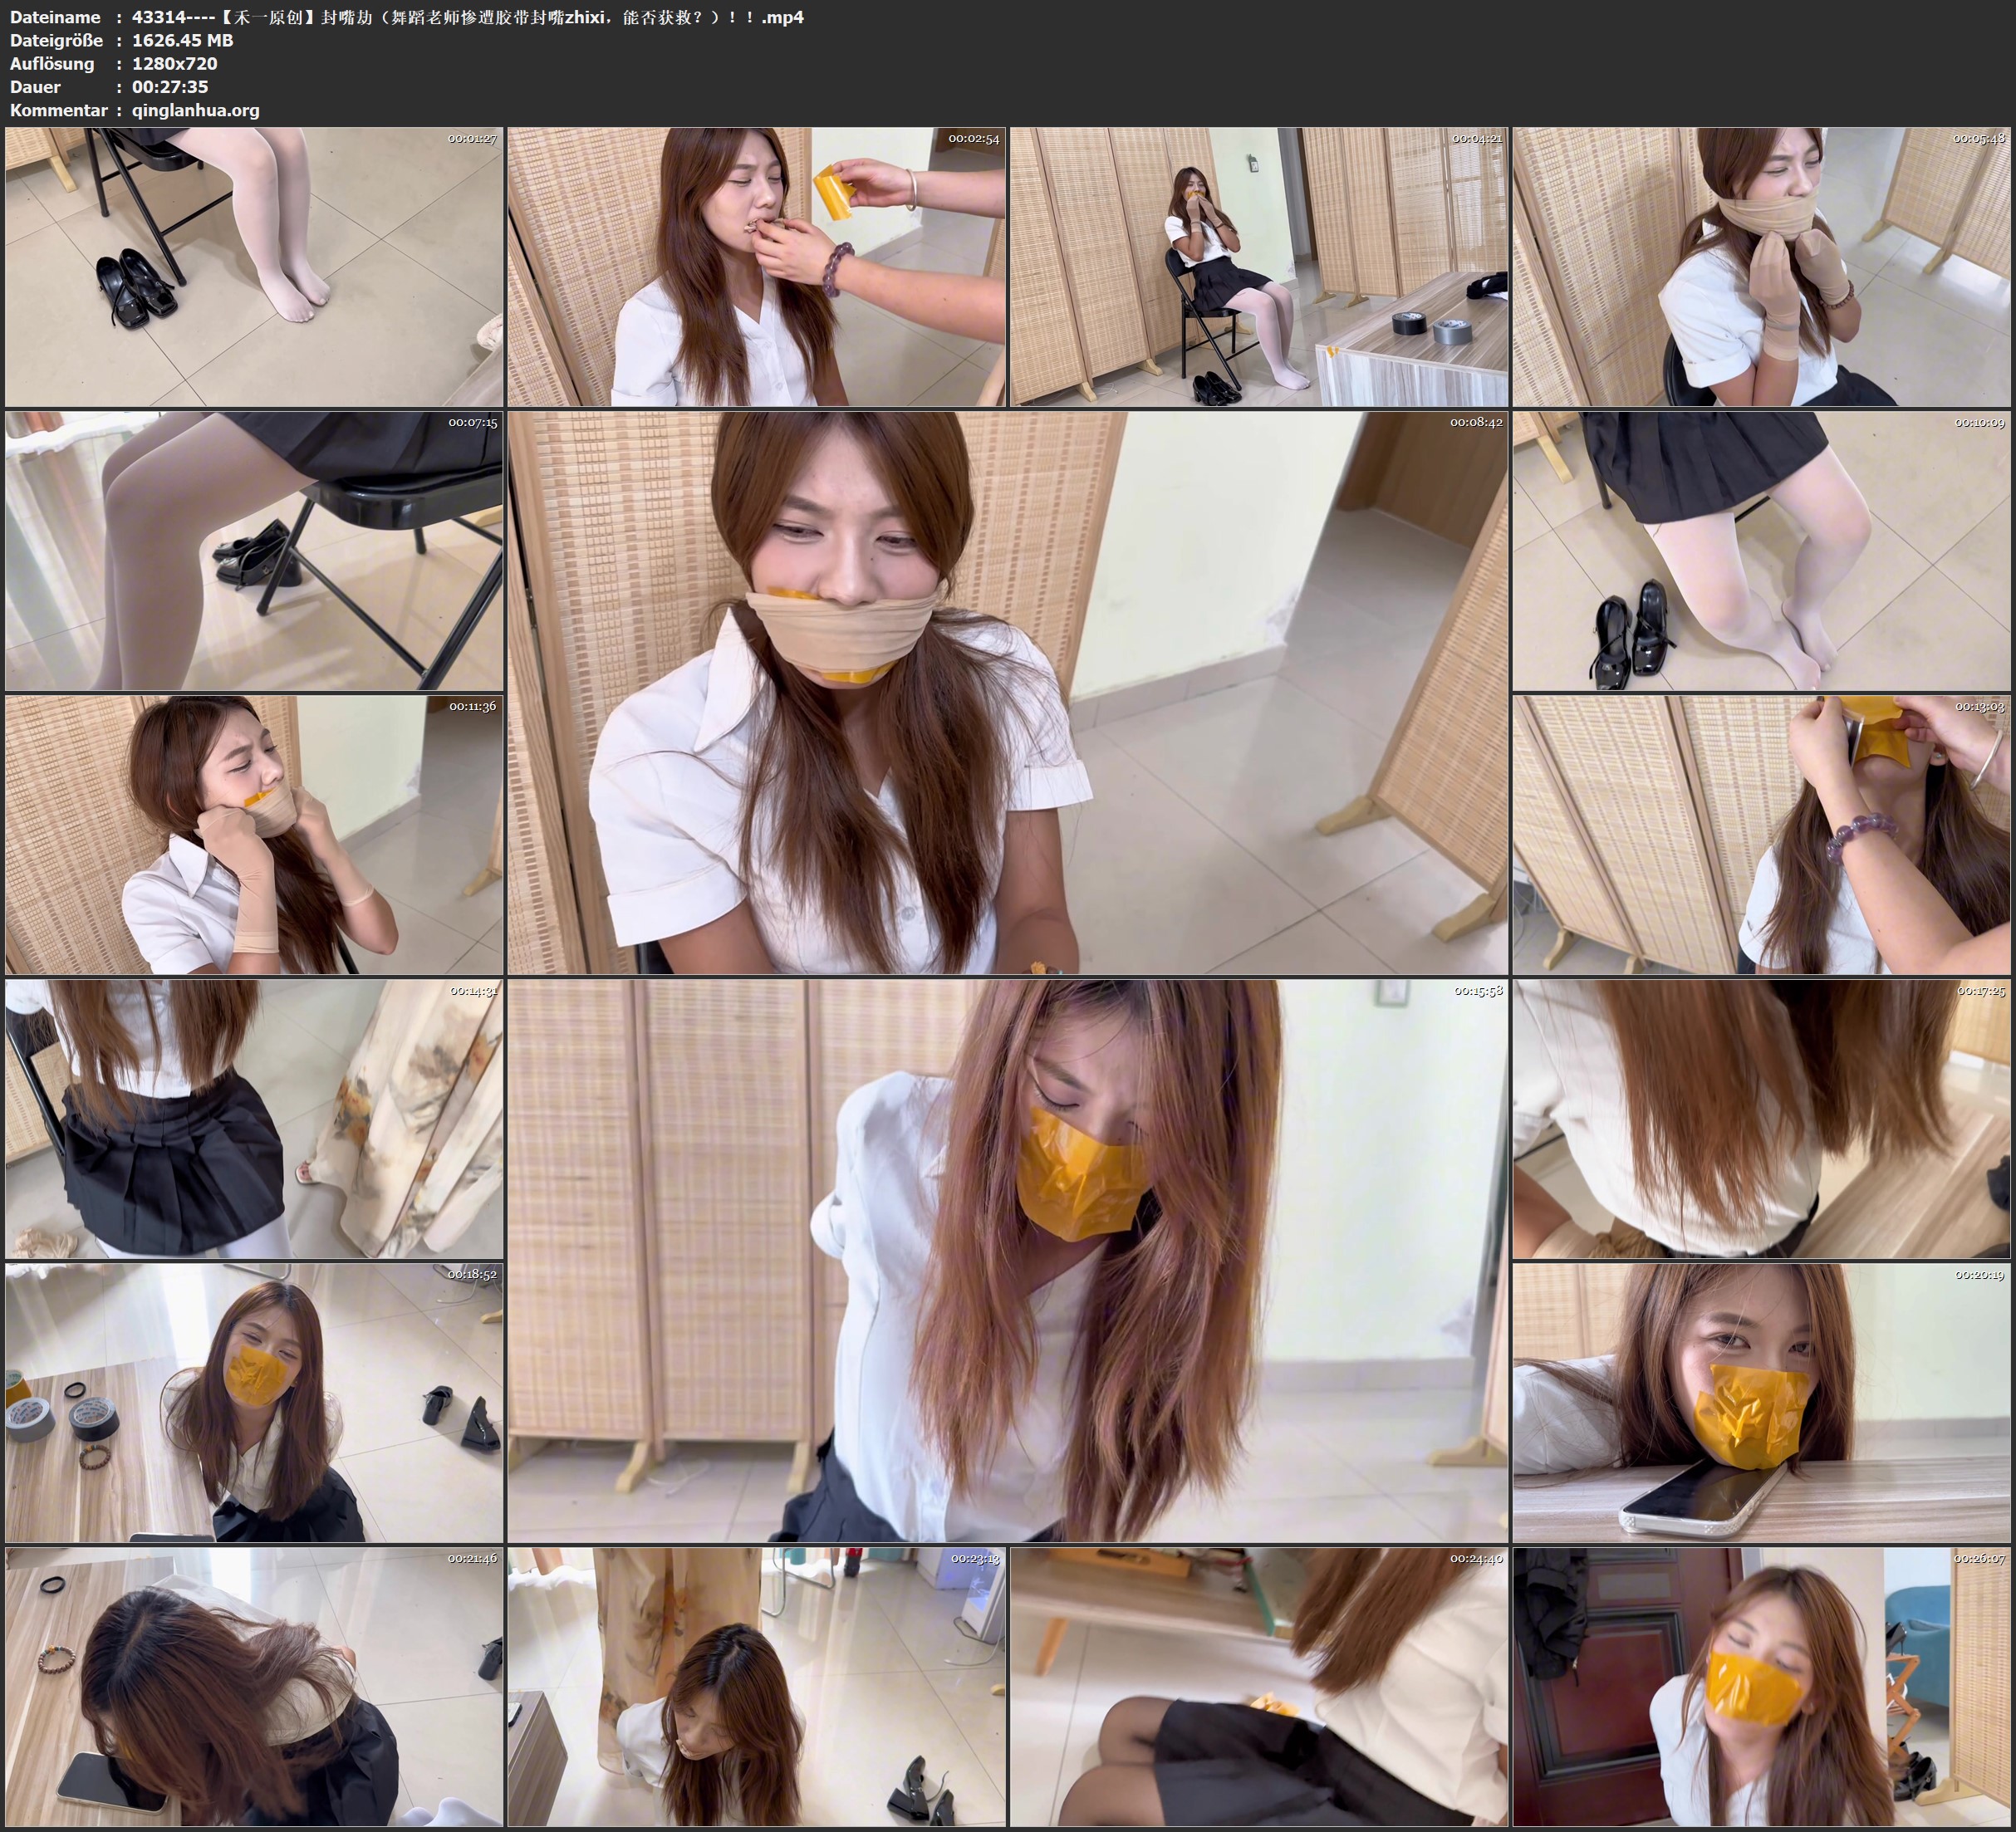Click the thumbnail timestamped 00:01:27

pos(254,266)
